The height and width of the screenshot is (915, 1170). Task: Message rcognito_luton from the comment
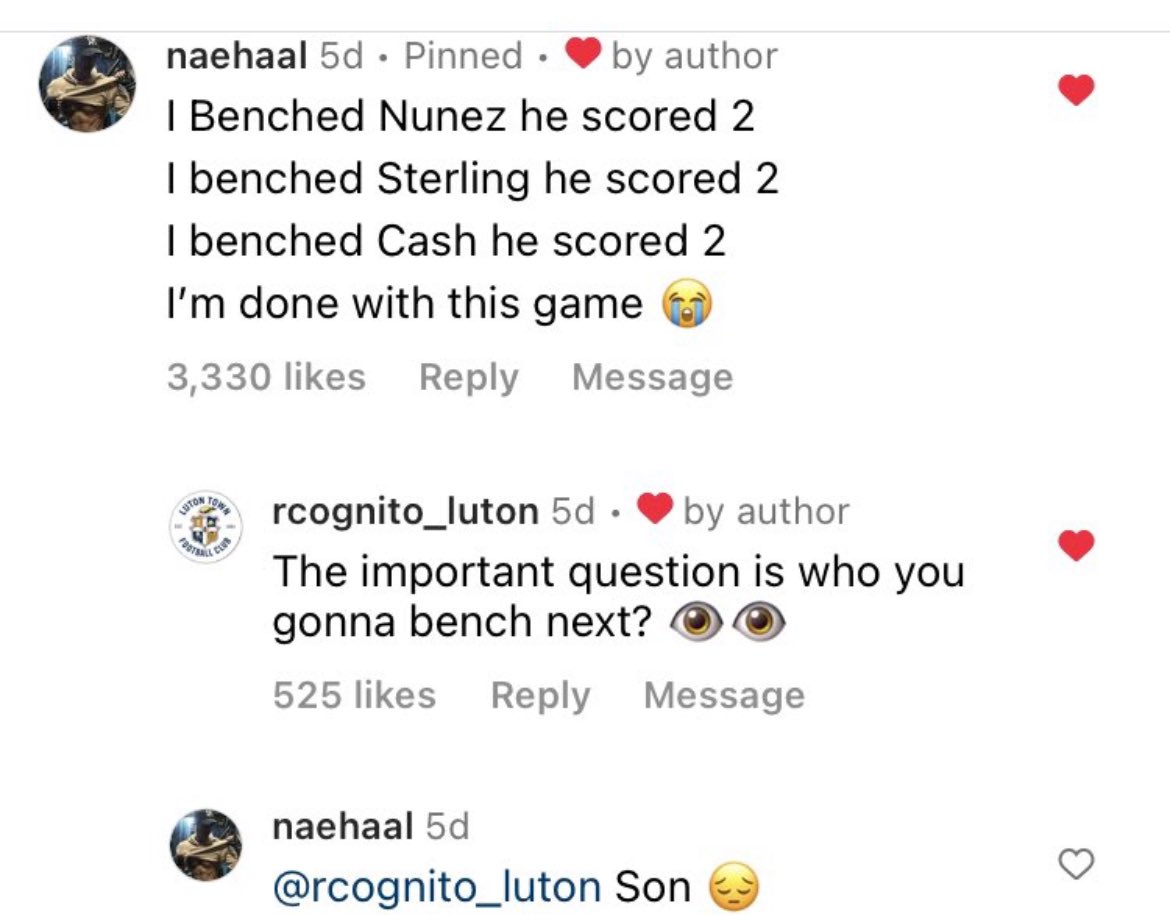pos(724,696)
